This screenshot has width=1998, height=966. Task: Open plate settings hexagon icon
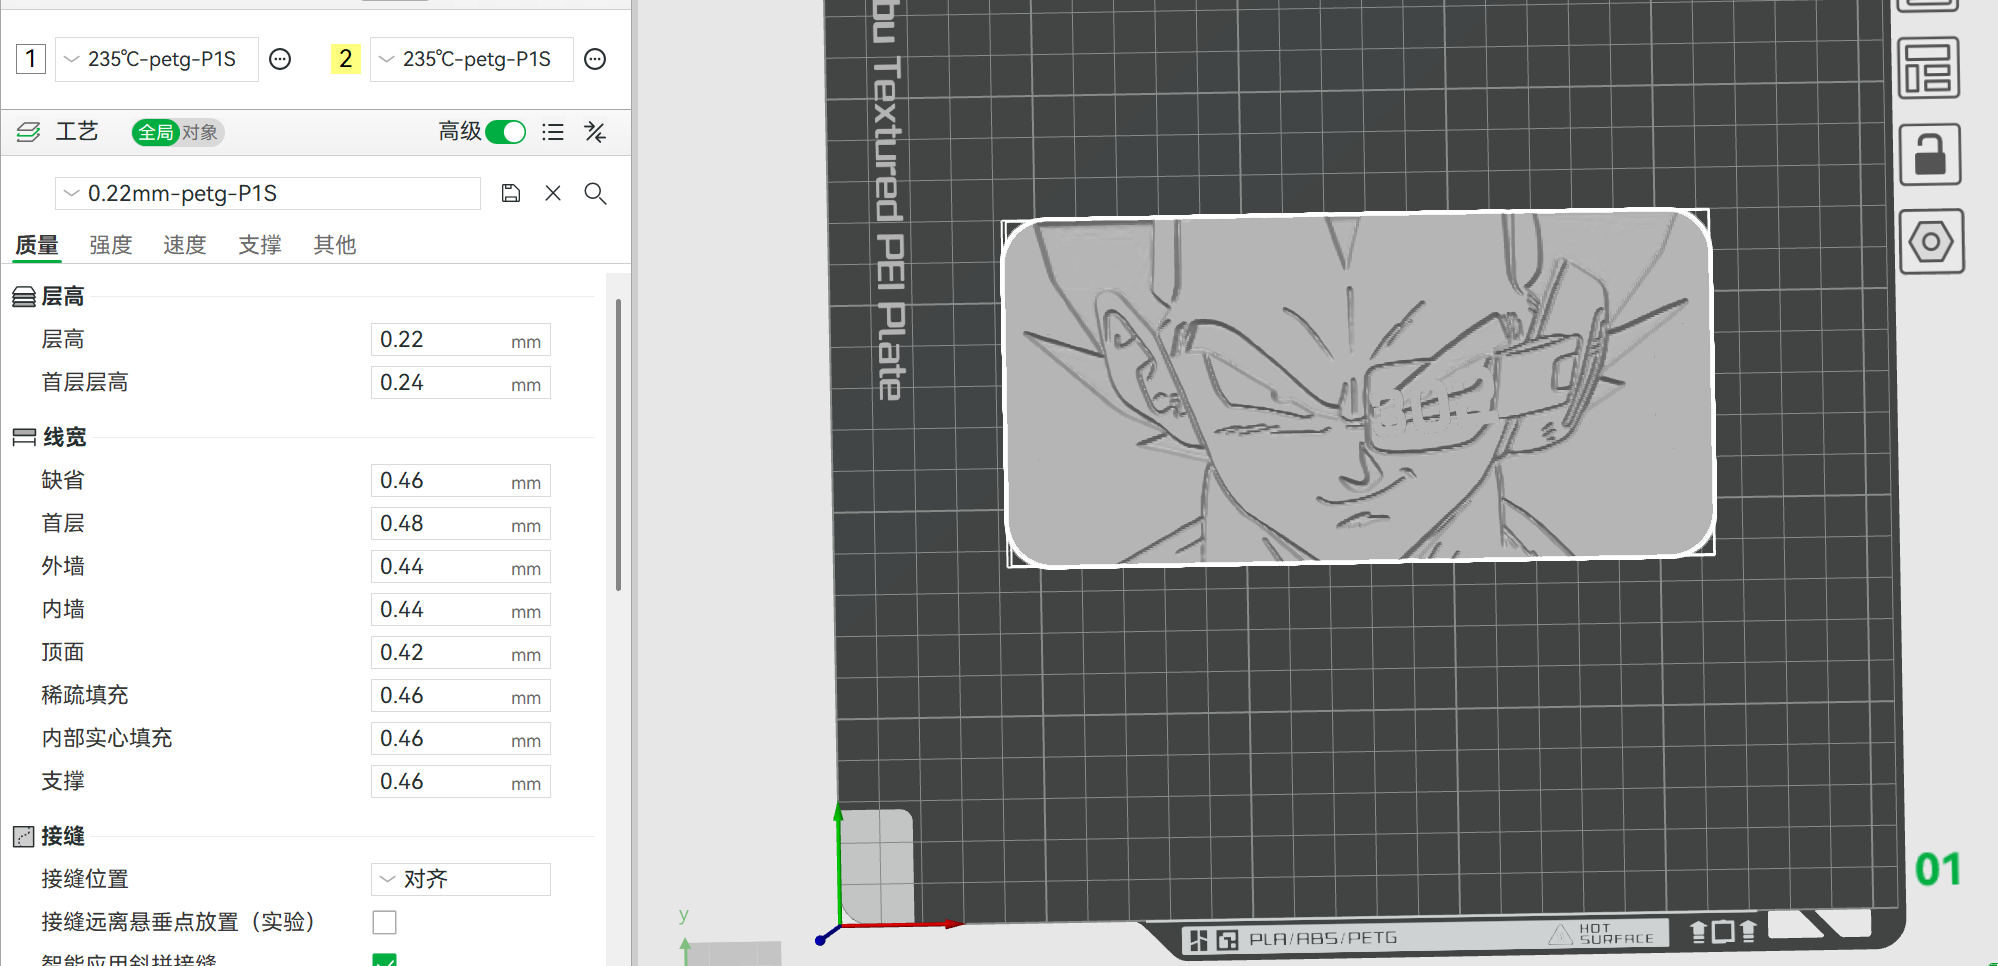point(1930,242)
